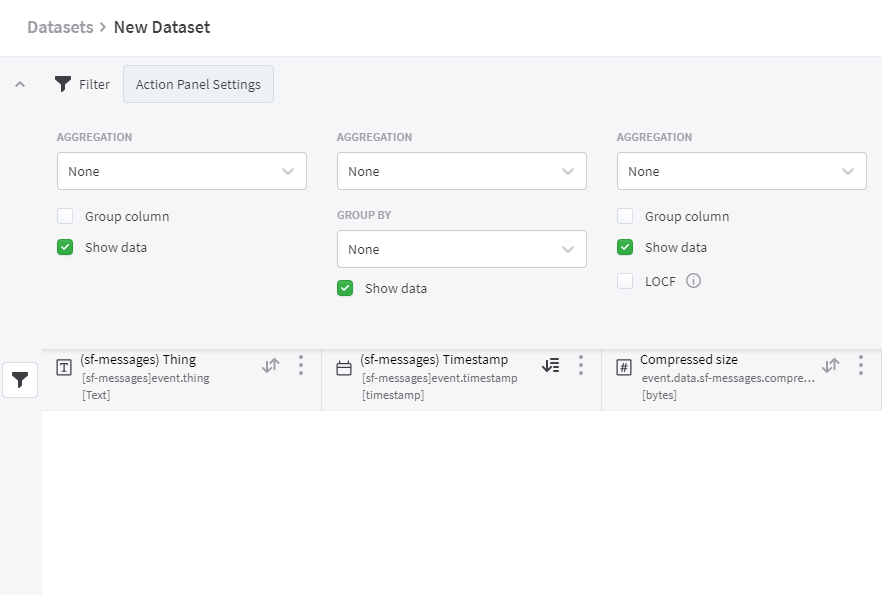Expand the Aggregation dropdown for Compressed size
The height and width of the screenshot is (595, 882).
(741, 171)
